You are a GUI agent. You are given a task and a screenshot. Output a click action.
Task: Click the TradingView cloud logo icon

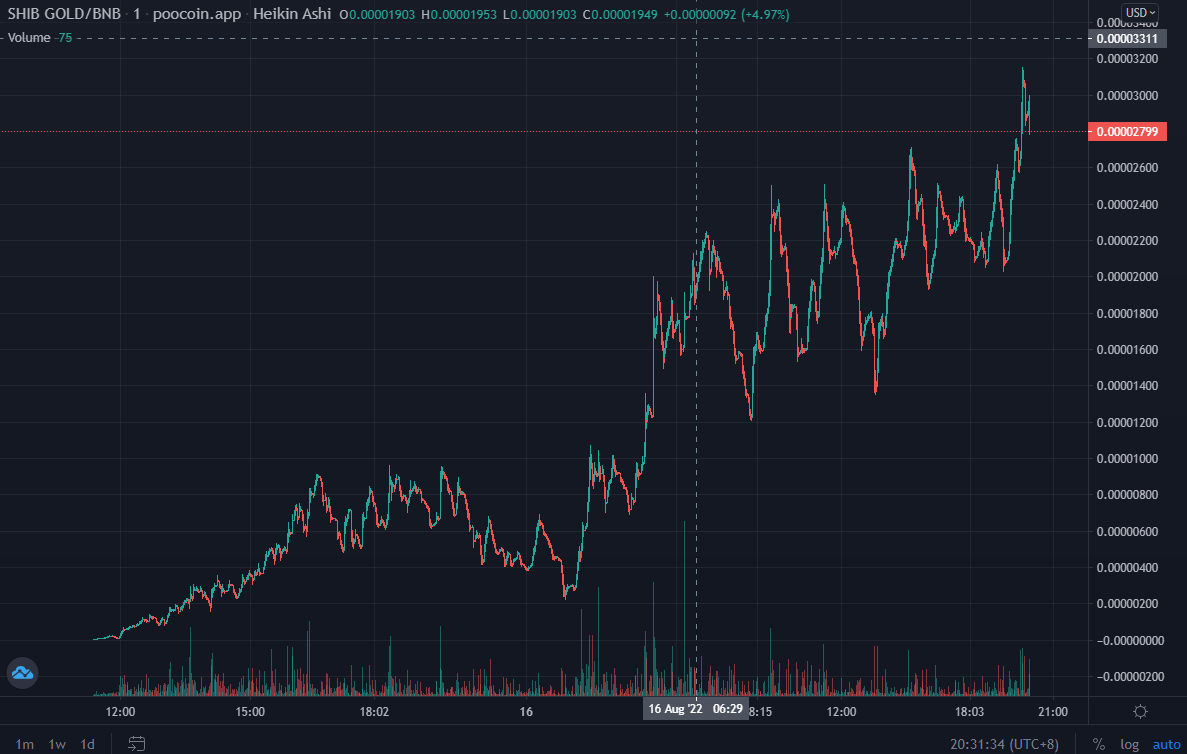click(x=23, y=672)
